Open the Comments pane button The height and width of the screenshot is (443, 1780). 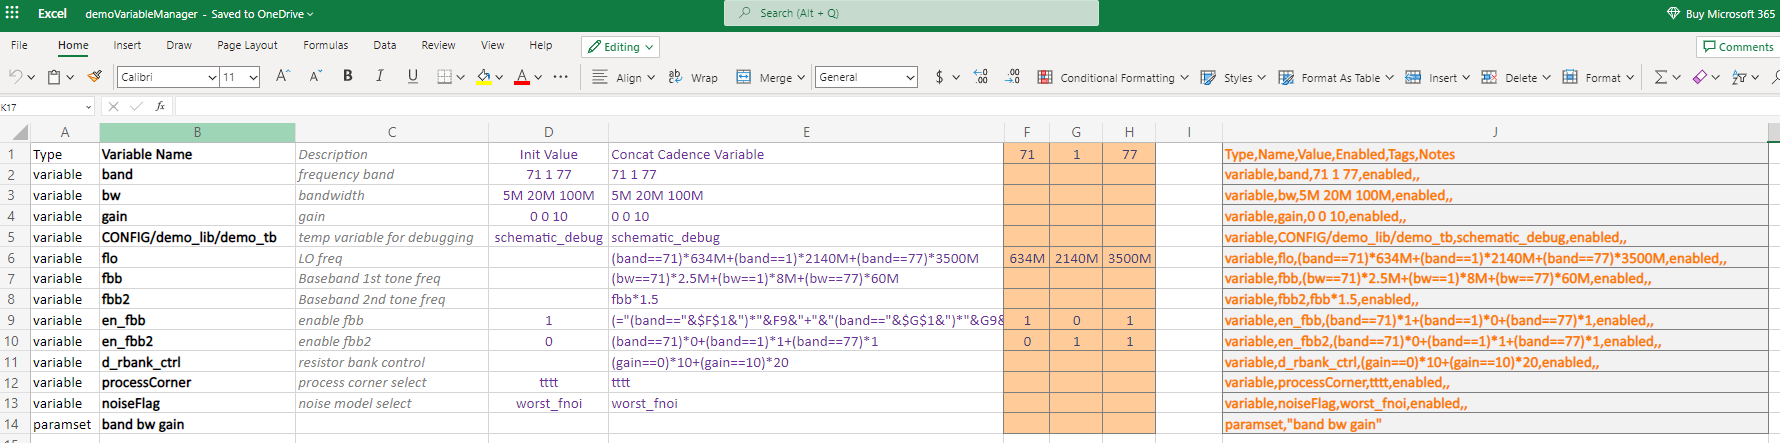pyautogui.click(x=1737, y=47)
